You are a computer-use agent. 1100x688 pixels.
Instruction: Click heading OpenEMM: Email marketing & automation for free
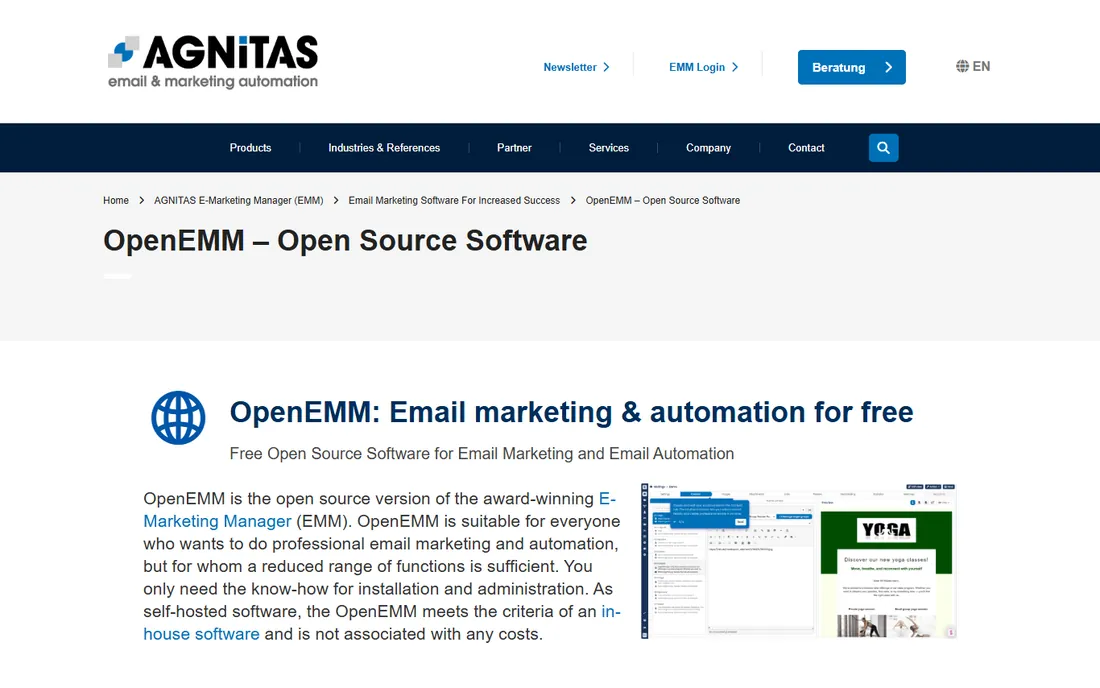[x=571, y=412]
